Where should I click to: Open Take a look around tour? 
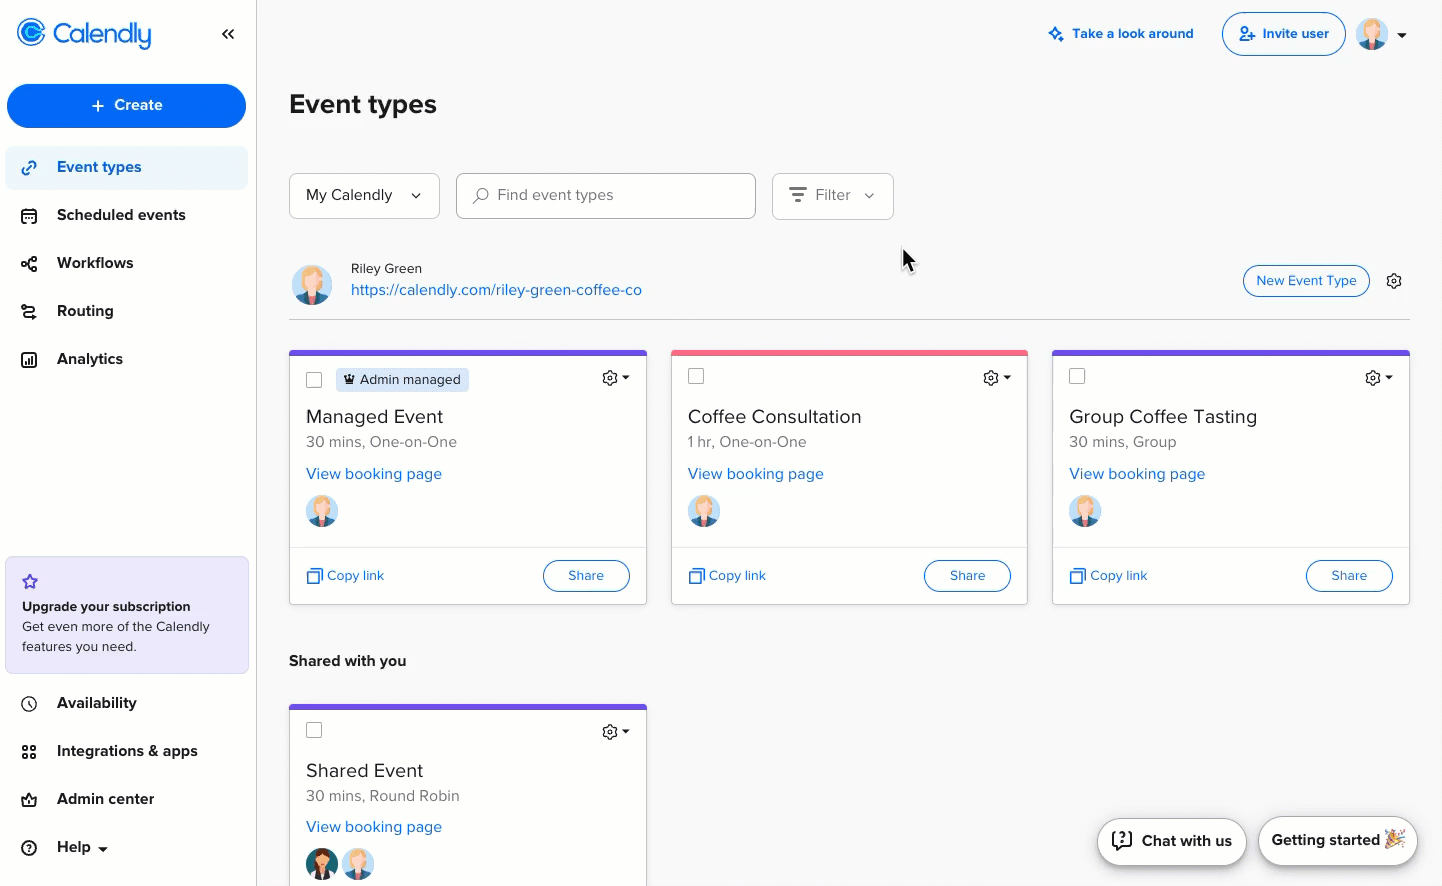(1120, 34)
